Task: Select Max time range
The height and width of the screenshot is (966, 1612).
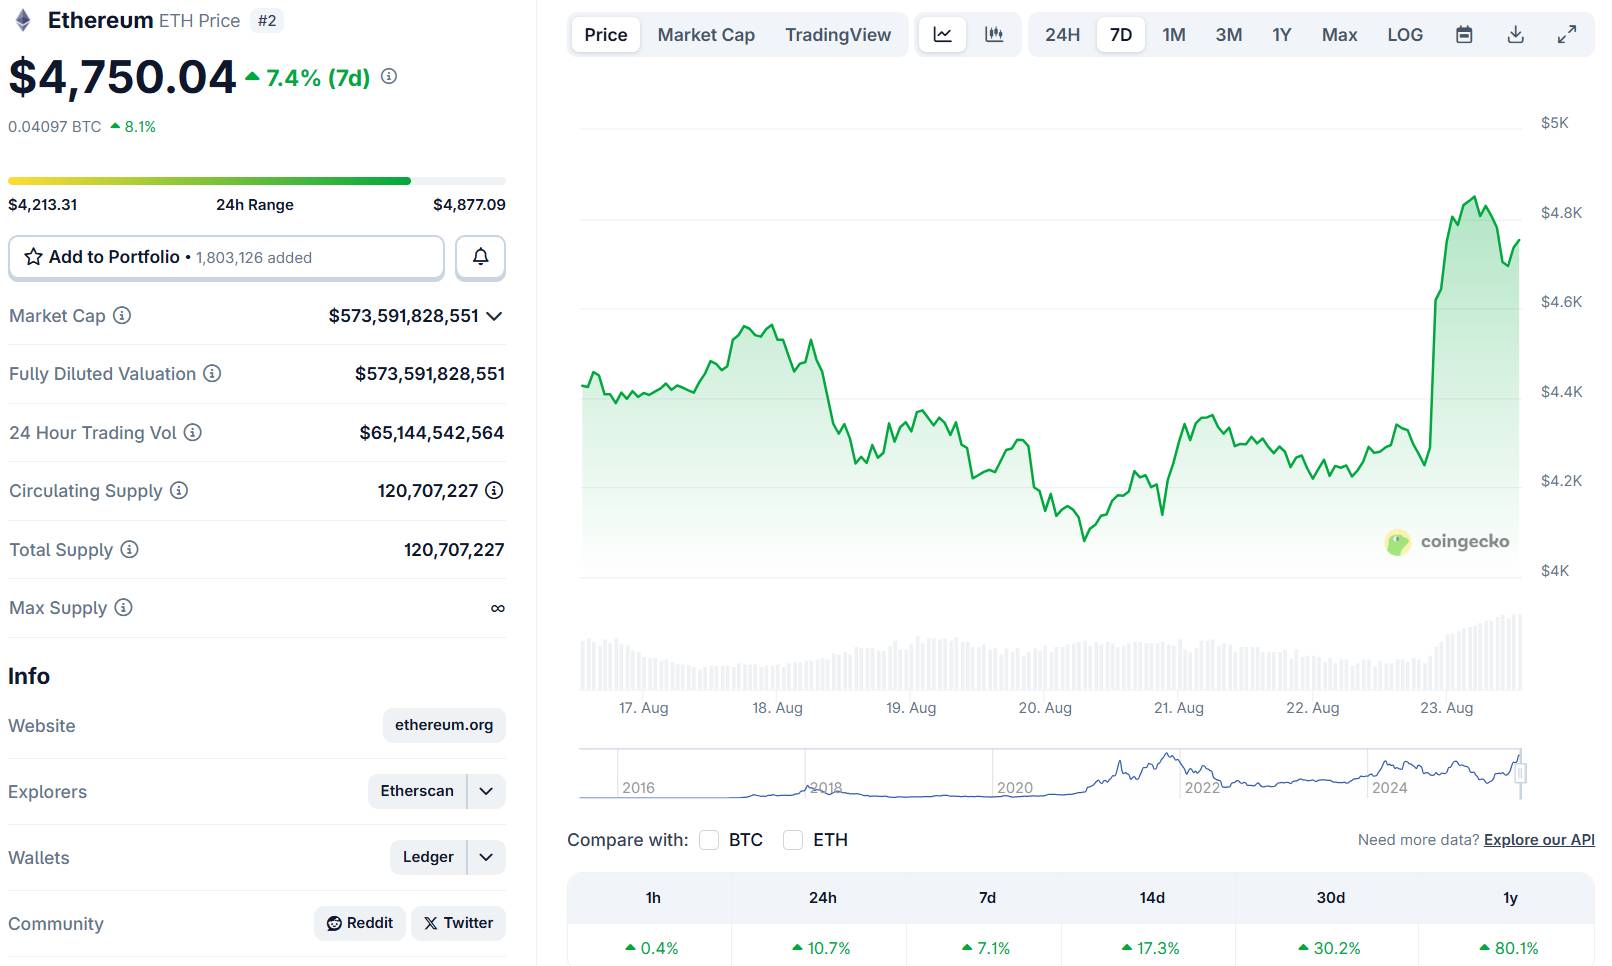Action: point(1339,35)
